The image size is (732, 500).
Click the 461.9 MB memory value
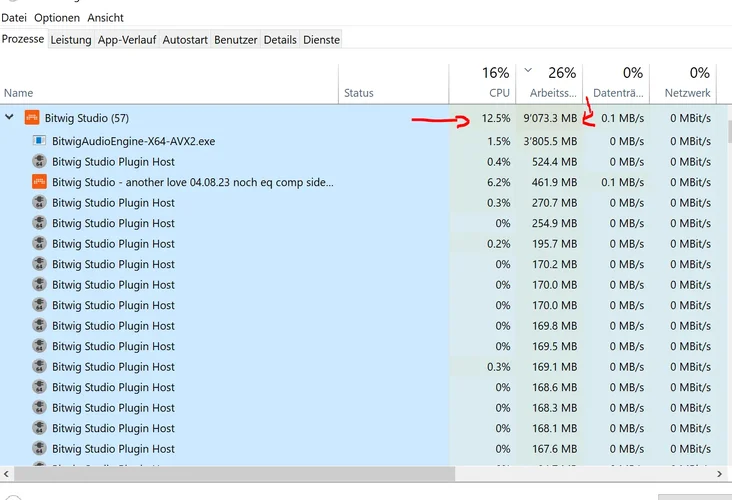[x=554, y=182]
